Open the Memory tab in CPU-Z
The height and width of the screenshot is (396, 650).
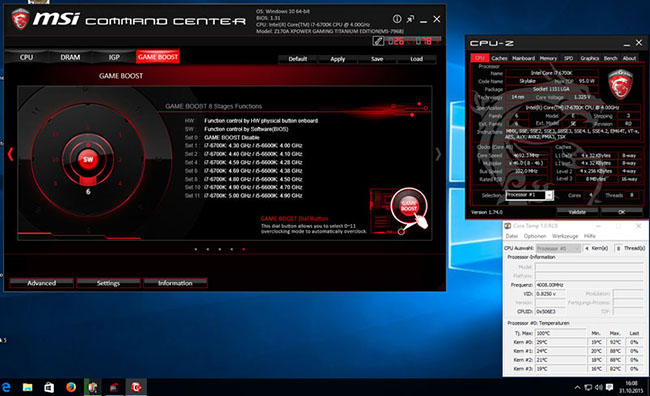click(x=548, y=58)
